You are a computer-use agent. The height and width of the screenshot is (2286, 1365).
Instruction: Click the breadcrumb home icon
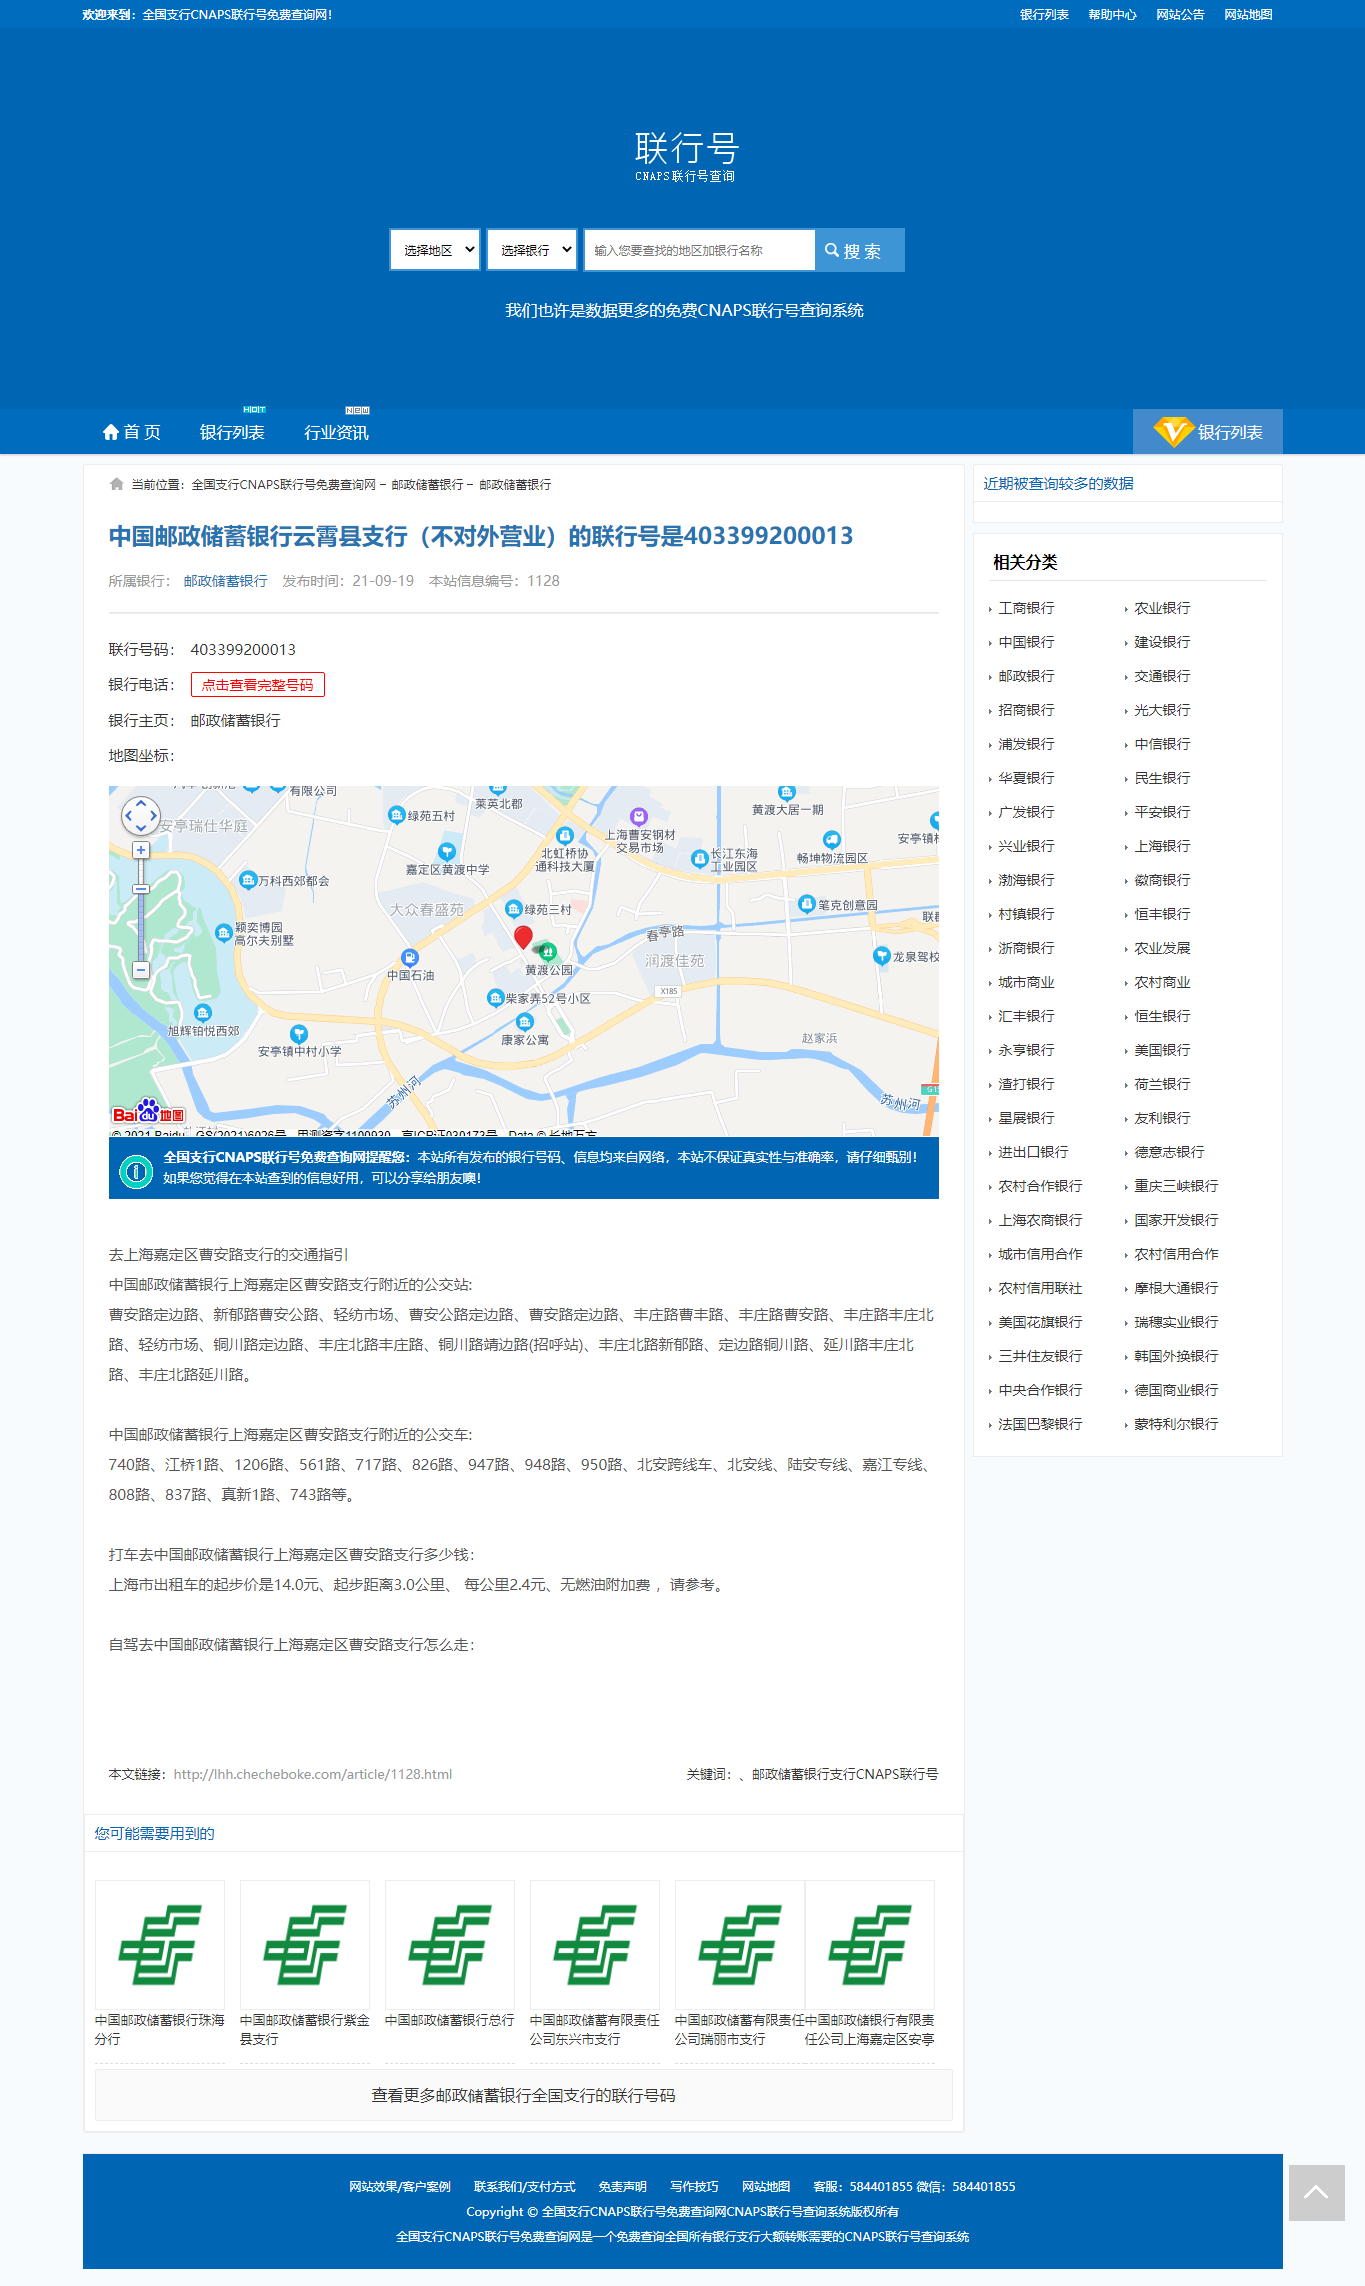(x=117, y=484)
